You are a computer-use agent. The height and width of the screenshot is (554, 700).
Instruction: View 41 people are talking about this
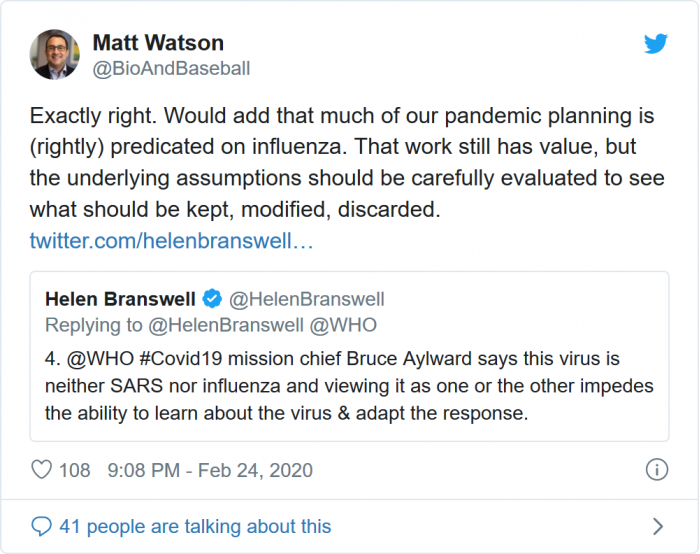(x=195, y=526)
